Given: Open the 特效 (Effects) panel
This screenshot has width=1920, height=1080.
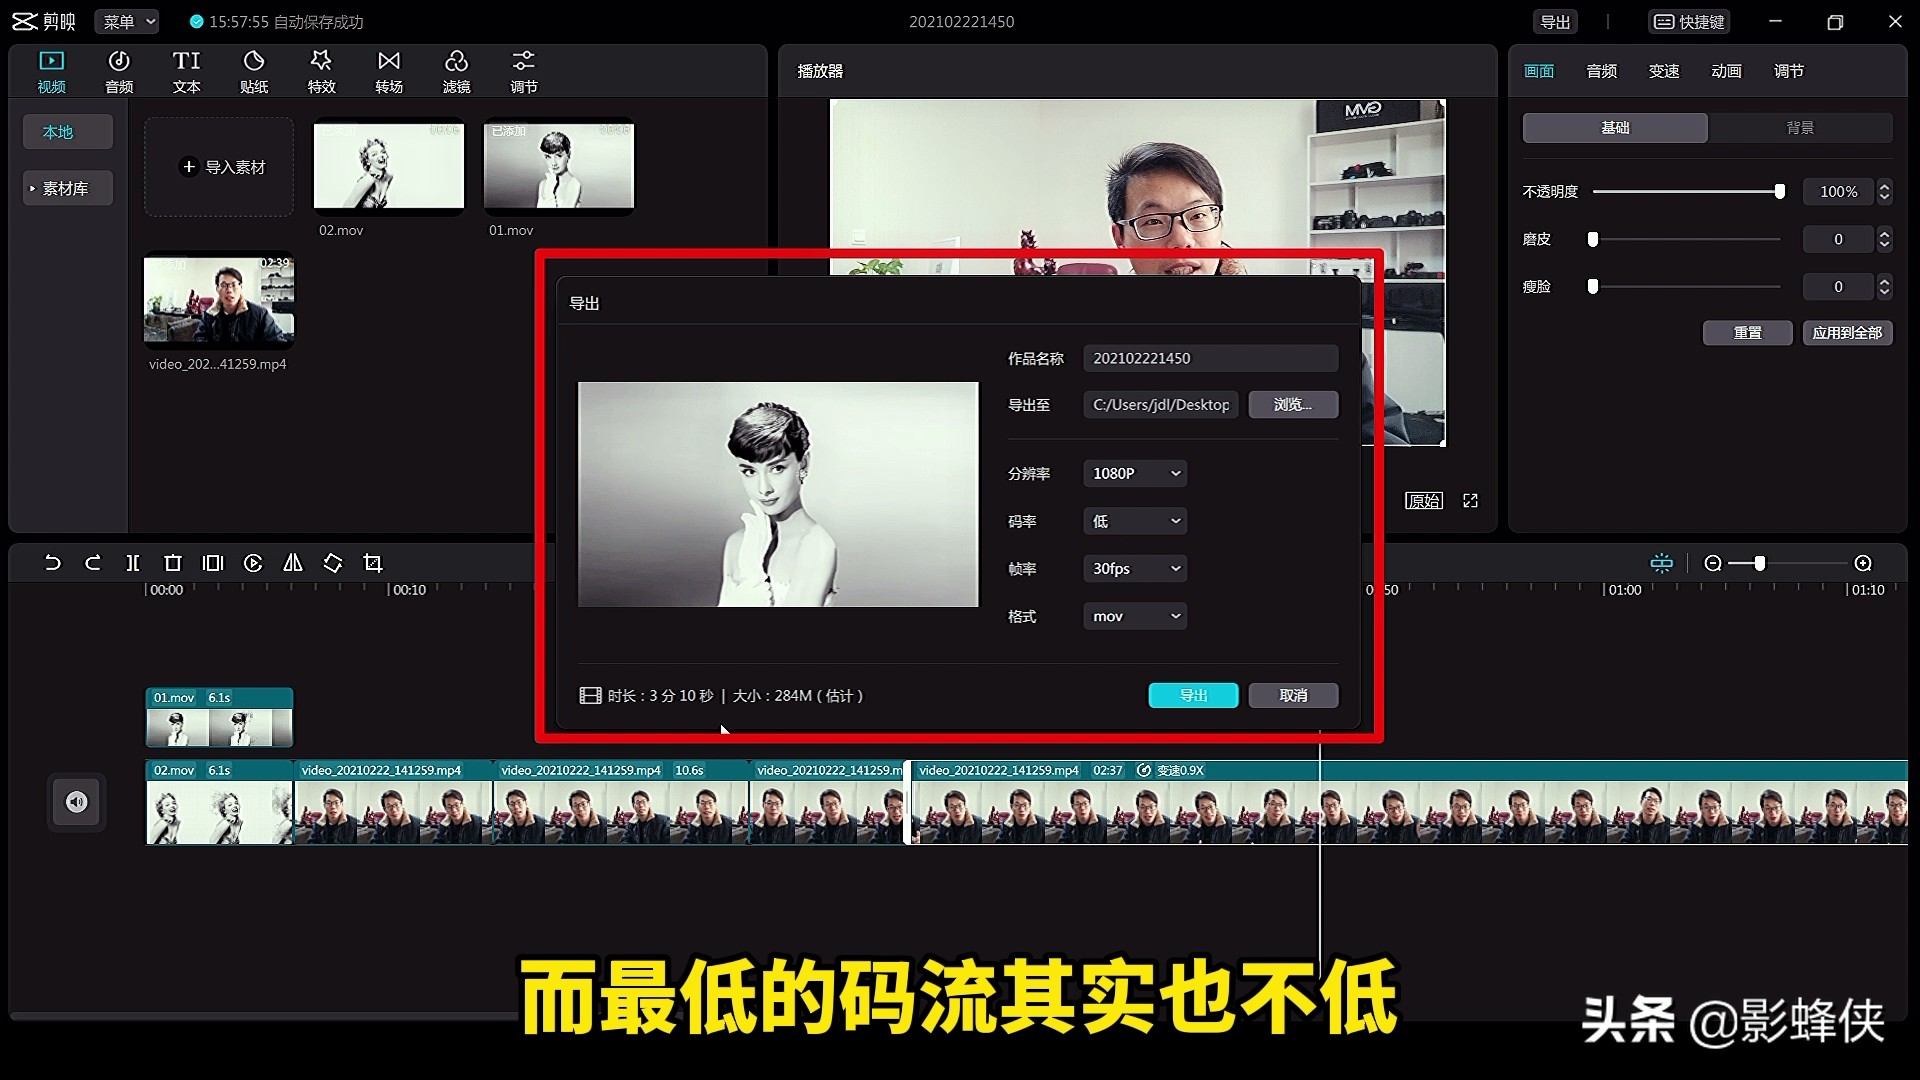Looking at the screenshot, I should [x=321, y=70].
